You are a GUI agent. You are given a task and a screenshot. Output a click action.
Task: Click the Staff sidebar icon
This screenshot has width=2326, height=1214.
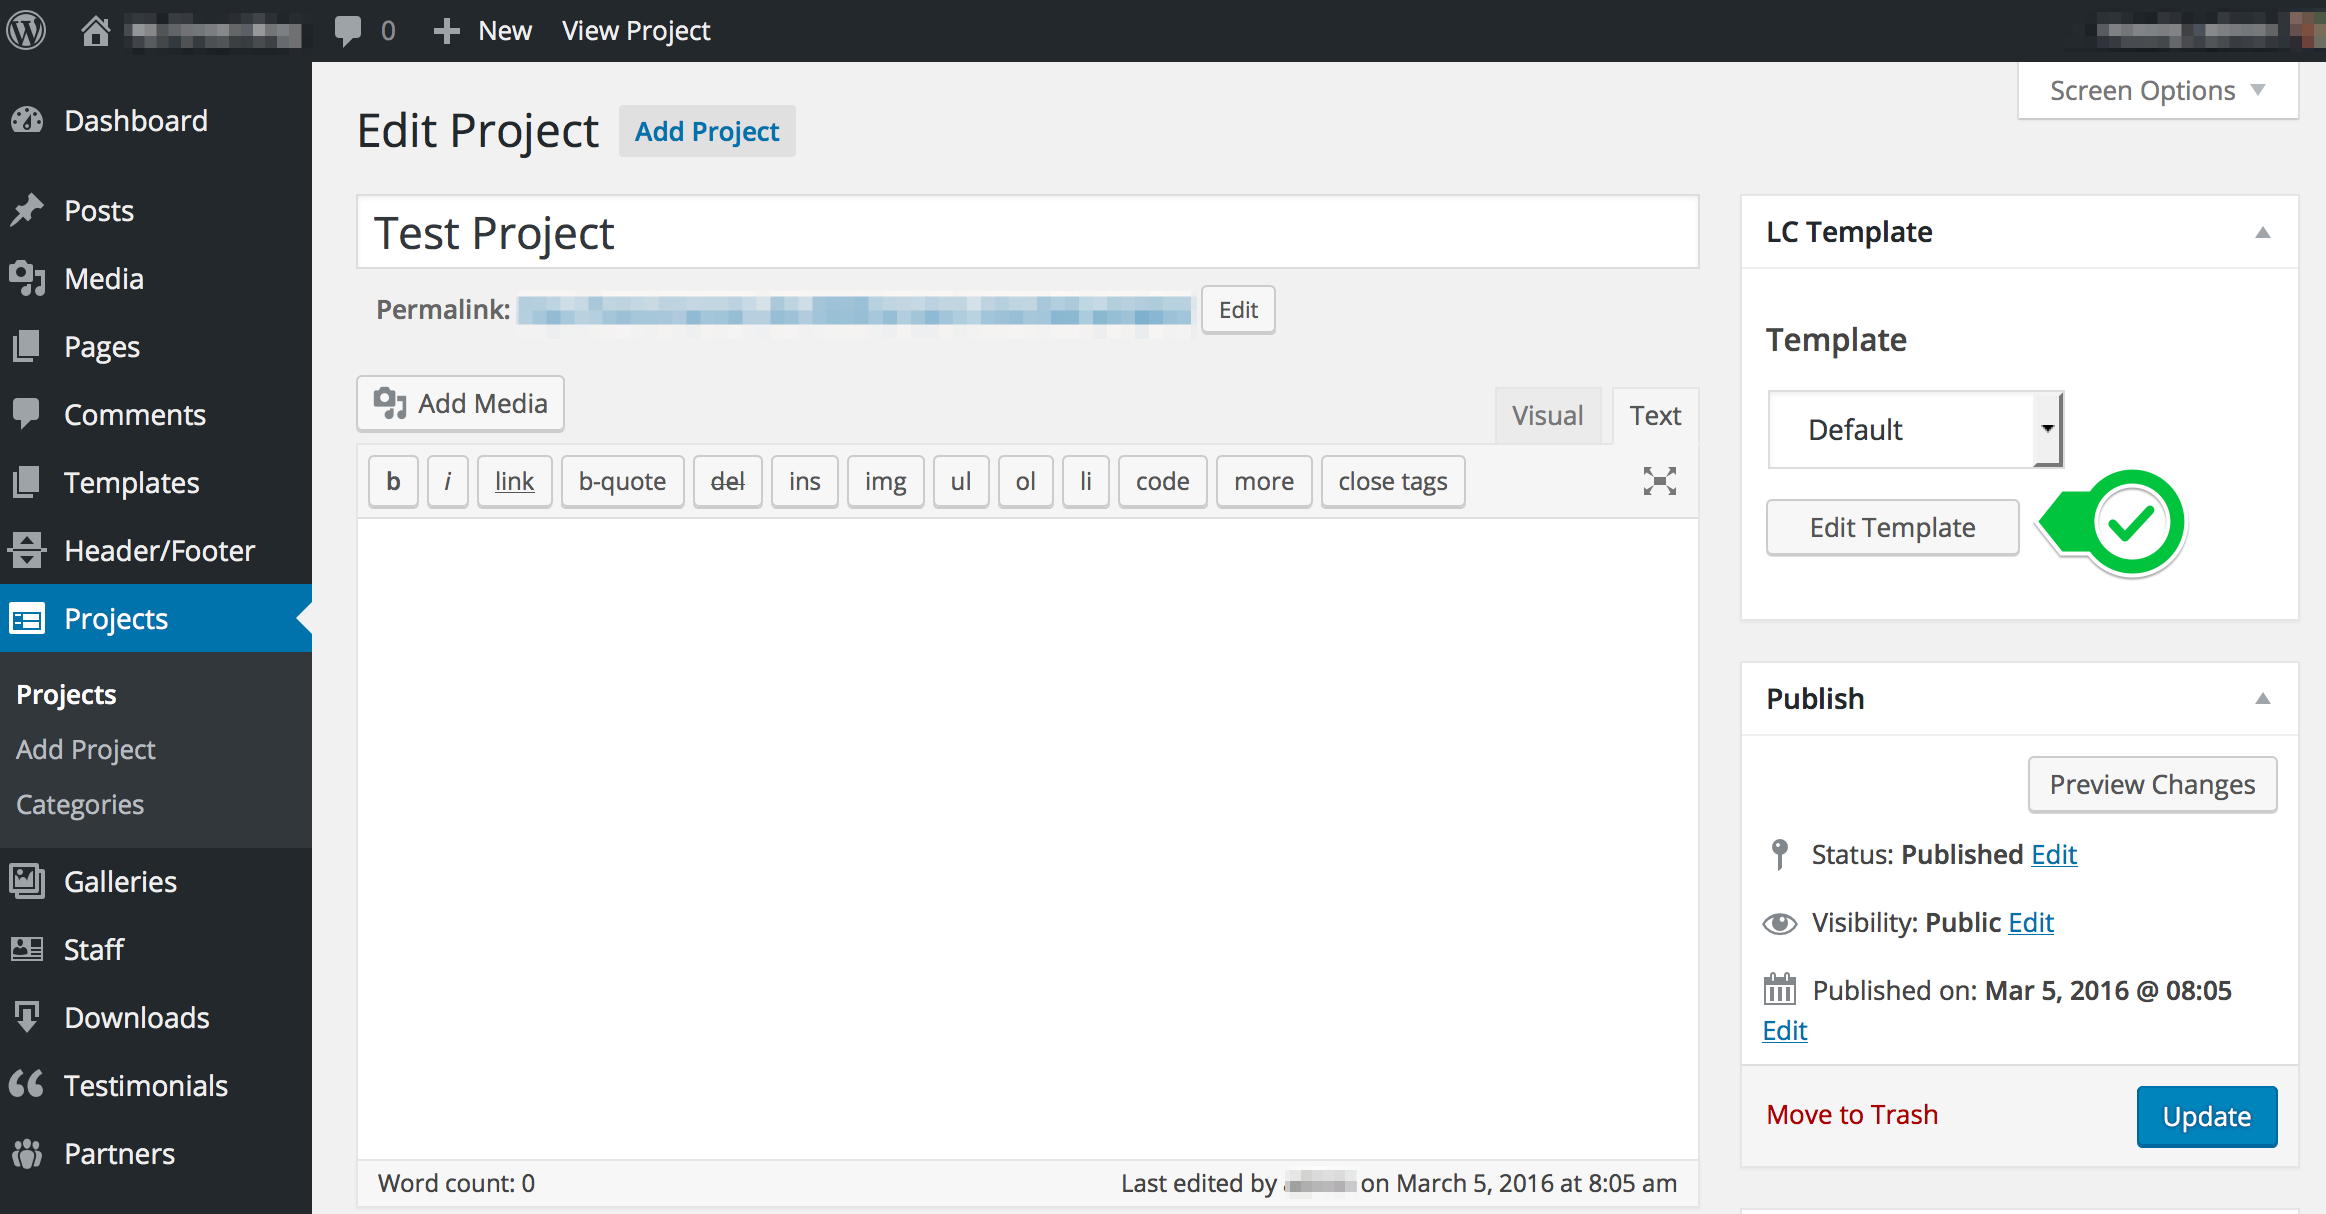(x=28, y=949)
